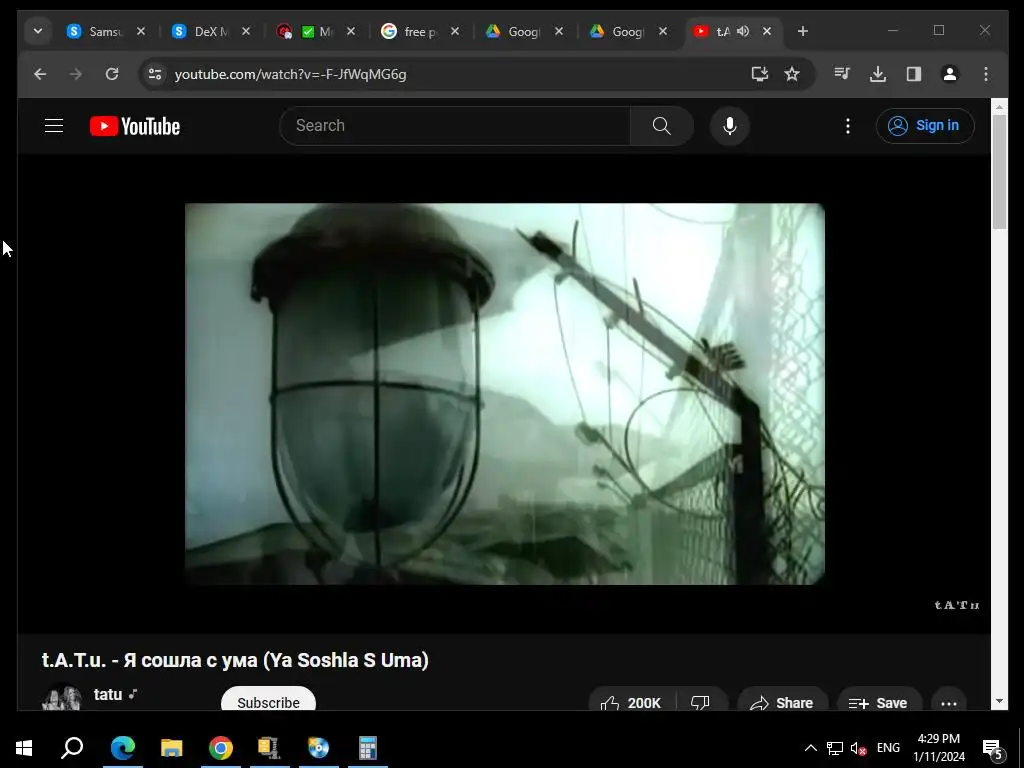Screen dimensions: 1024x768
Task: Open Chrome media controls icon
Action: [x=842, y=74]
